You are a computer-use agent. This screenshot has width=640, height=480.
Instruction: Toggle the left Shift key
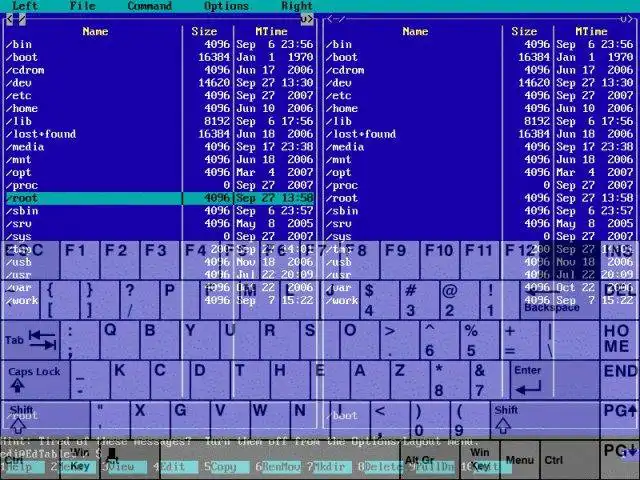45,420
